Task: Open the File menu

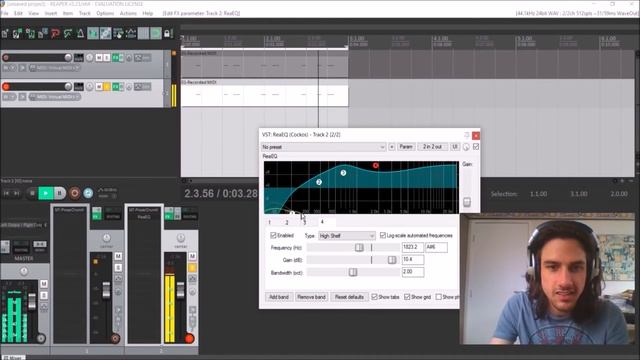Action: pos(5,13)
